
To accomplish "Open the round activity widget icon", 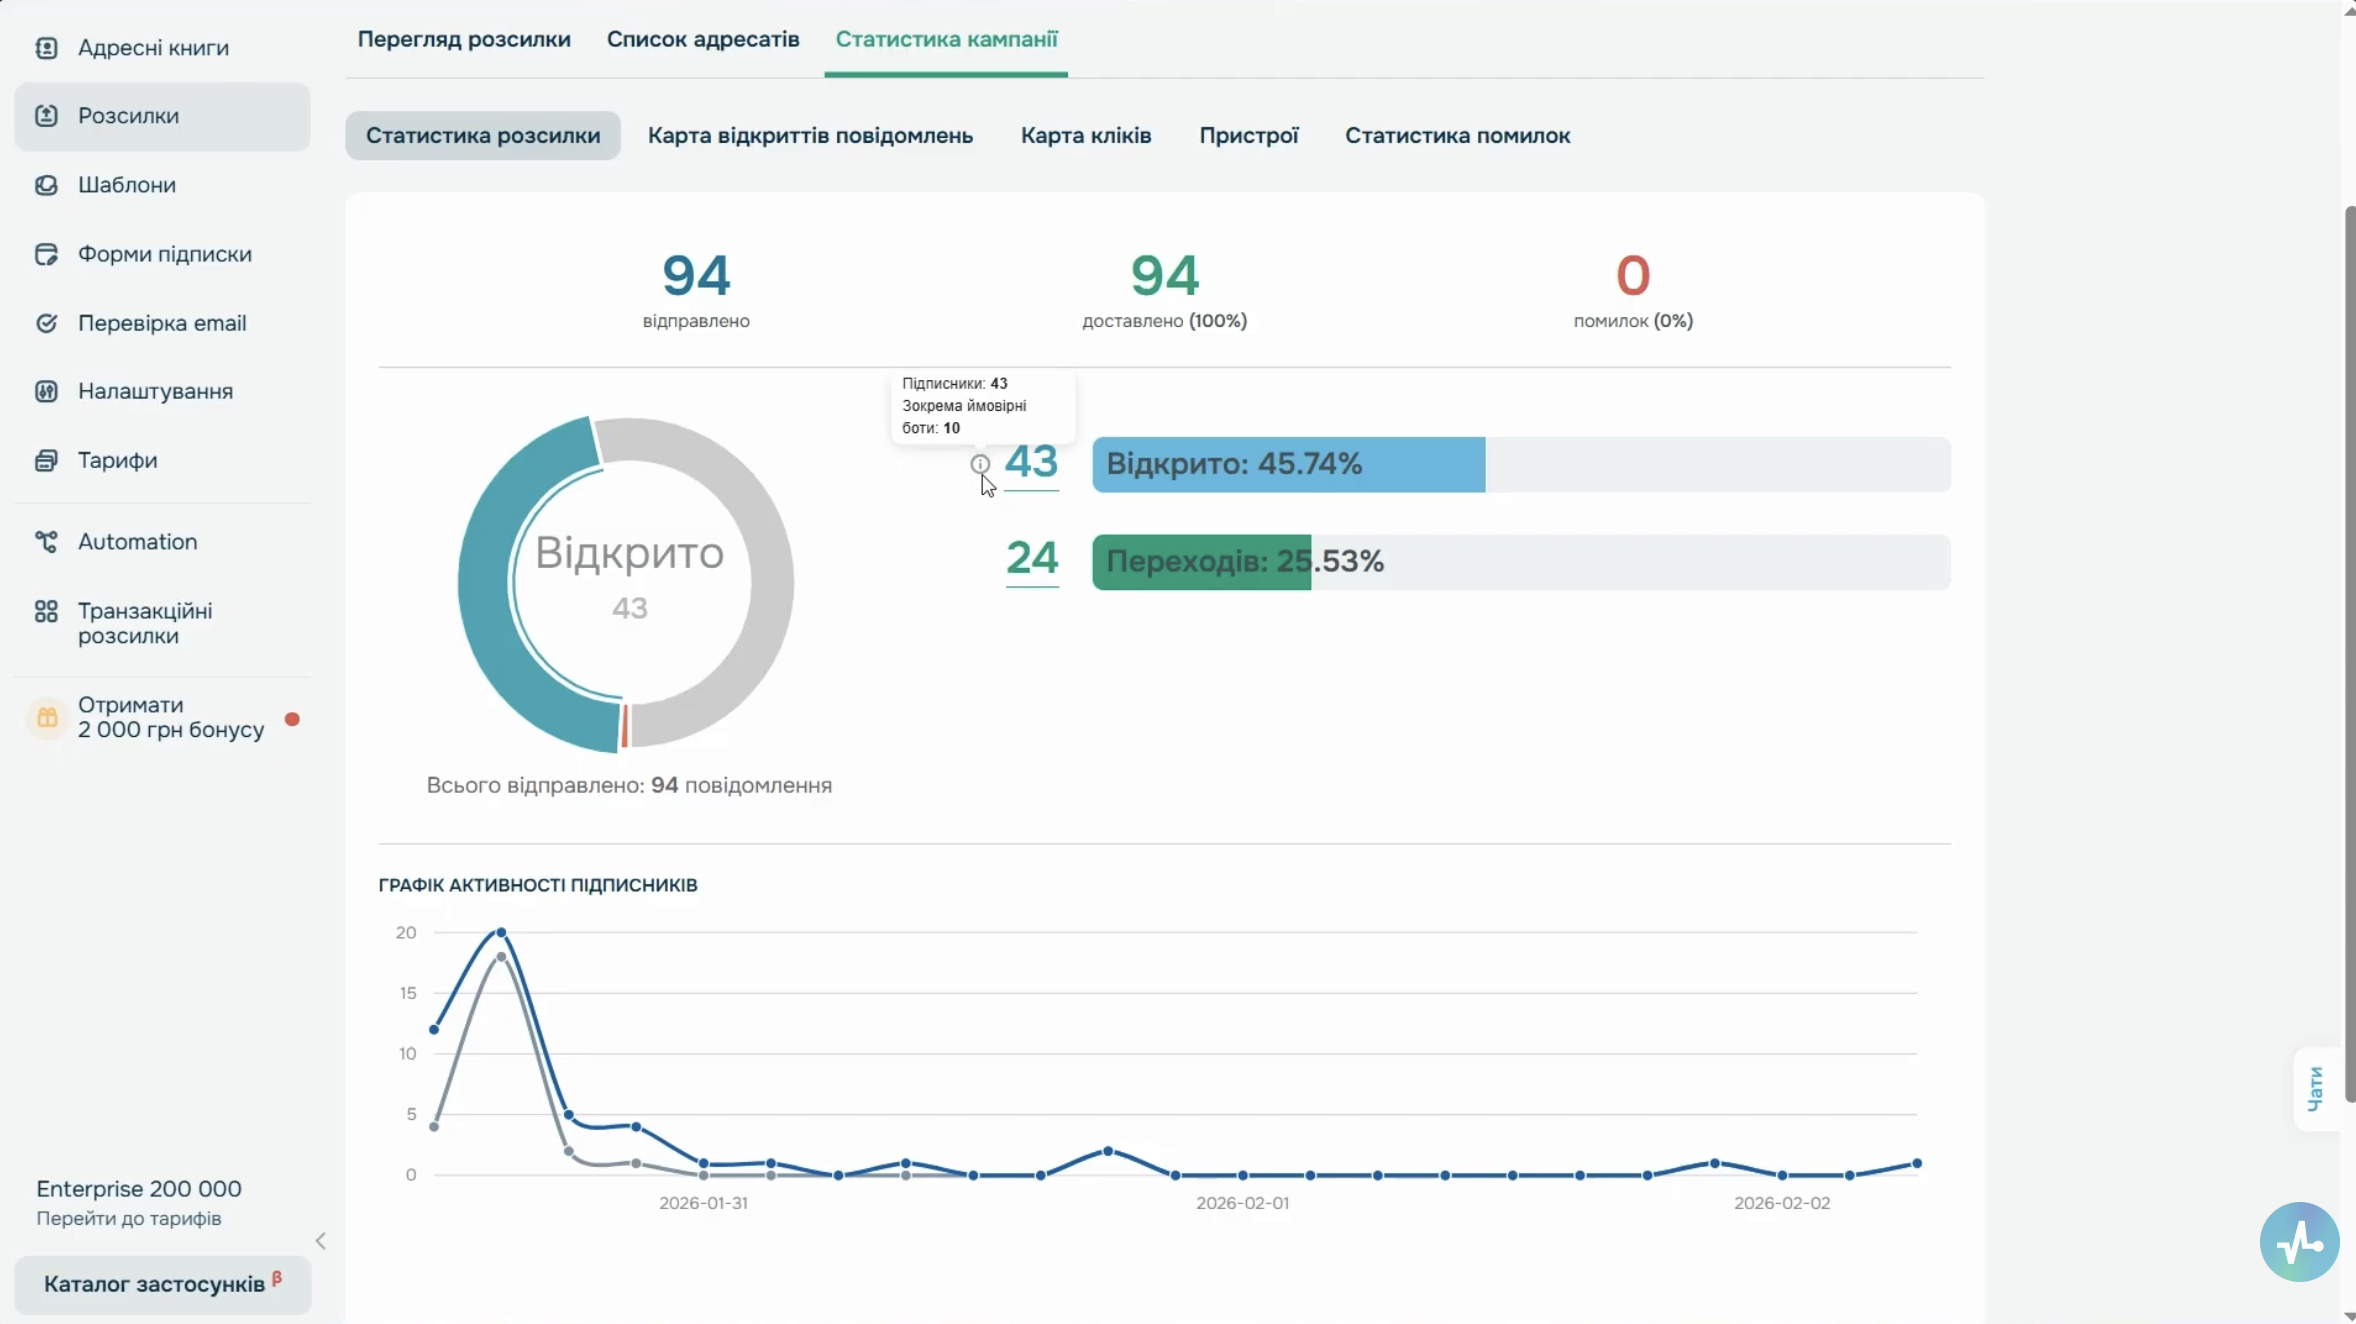I will click(x=2299, y=1241).
